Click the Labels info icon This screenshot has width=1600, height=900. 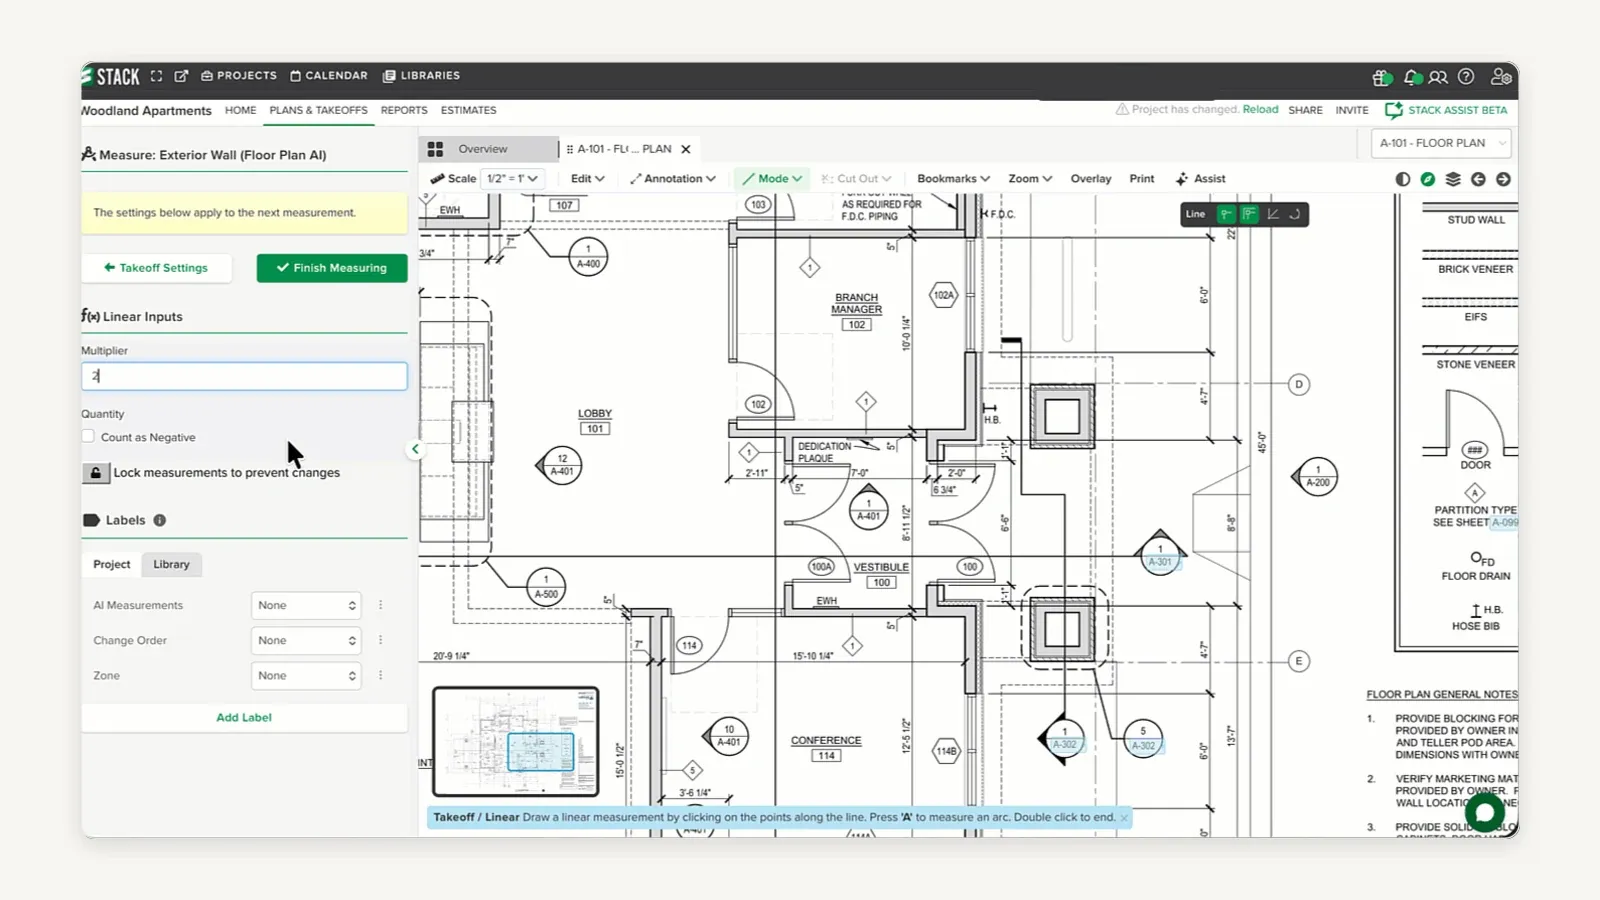click(160, 520)
